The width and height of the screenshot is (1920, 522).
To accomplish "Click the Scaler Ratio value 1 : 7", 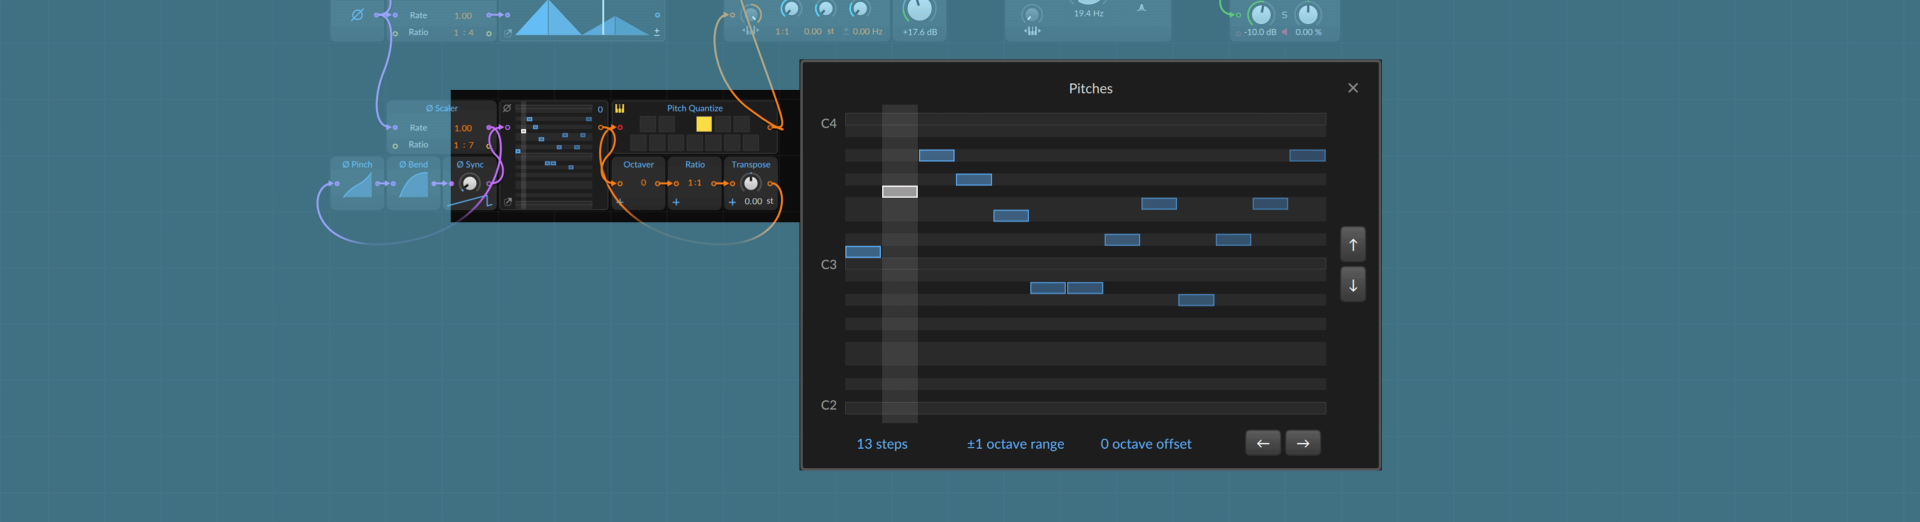I will [464, 145].
